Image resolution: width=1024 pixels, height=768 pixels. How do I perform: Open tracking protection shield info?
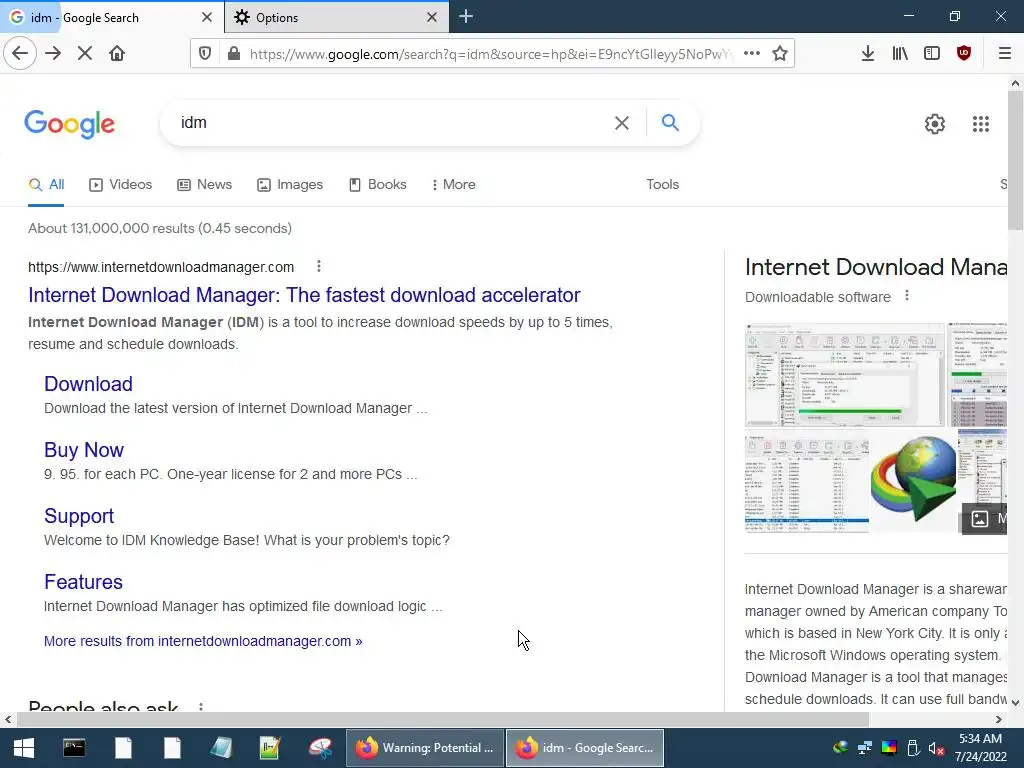pyautogui.click(x=205, y=54)
